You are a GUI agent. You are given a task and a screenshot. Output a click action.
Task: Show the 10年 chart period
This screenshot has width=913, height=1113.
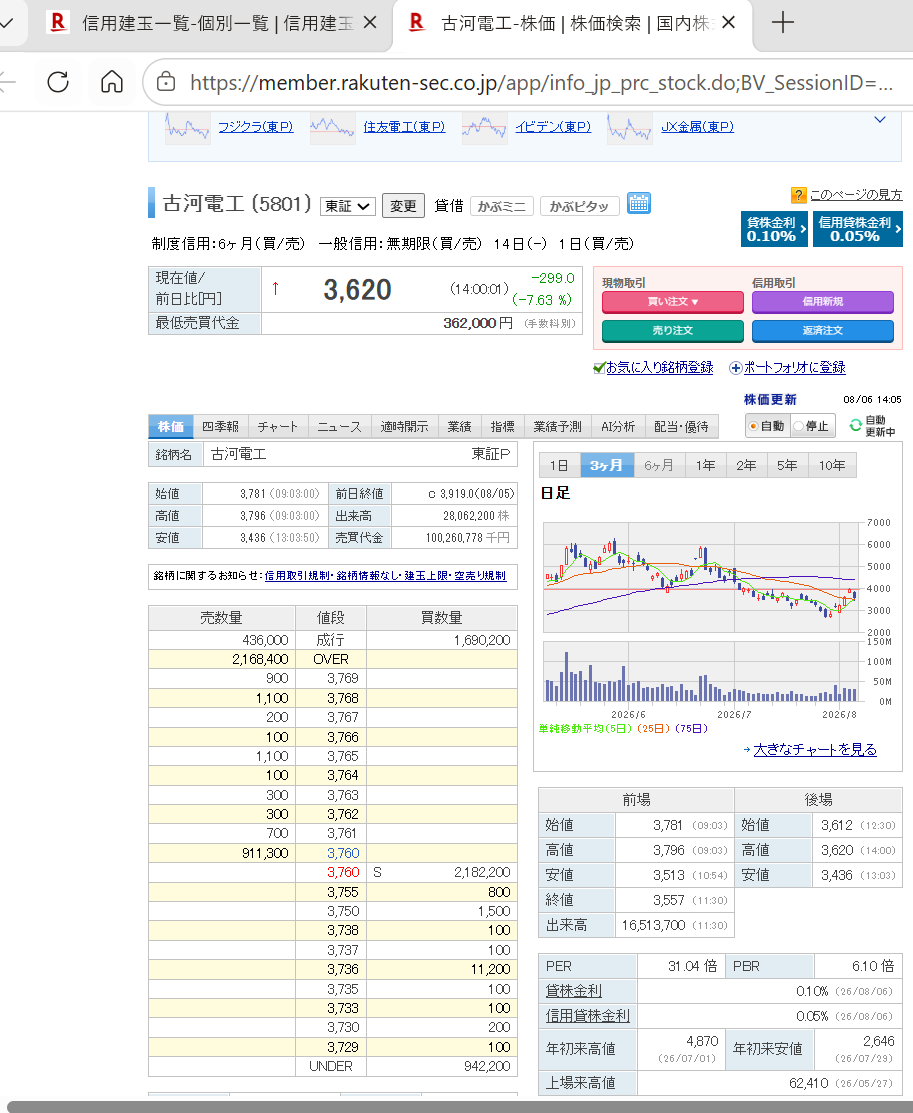(832, 466)
